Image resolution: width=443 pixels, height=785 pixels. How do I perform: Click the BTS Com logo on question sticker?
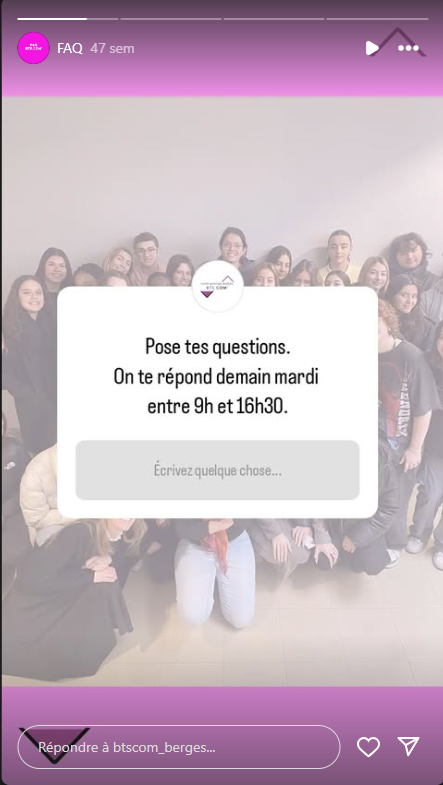[x=218, y=286]
